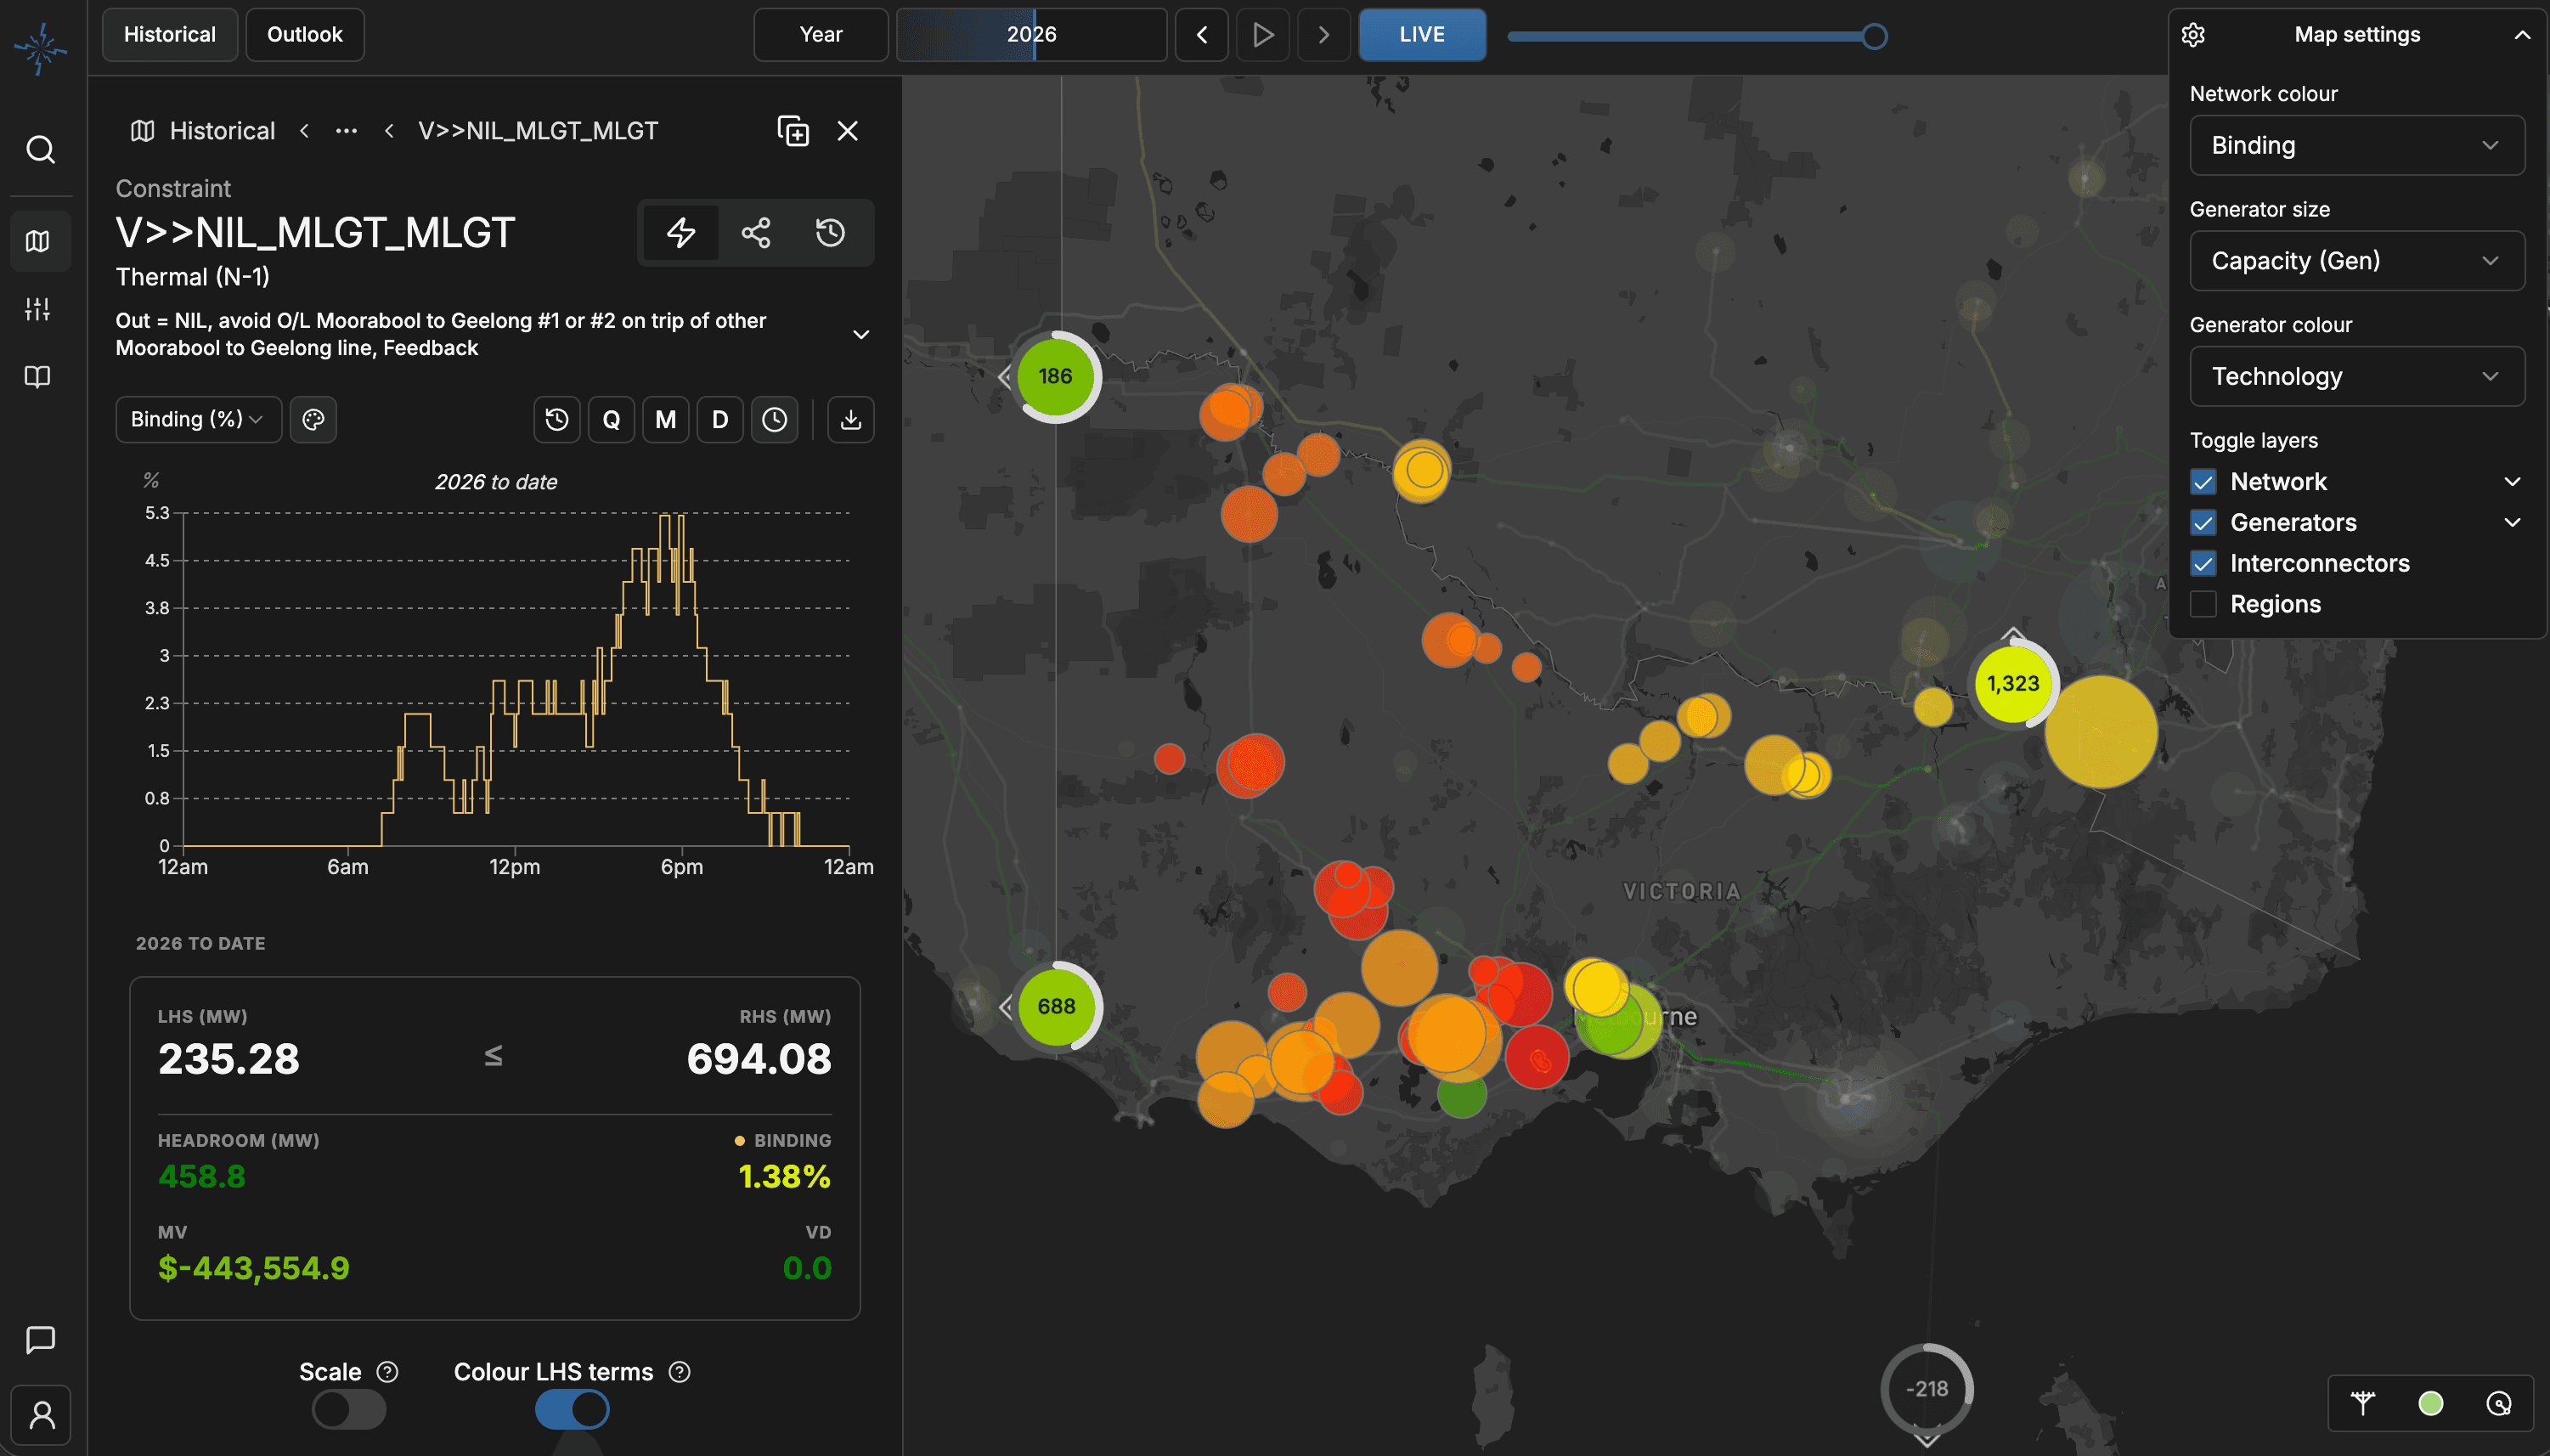Image resolution: width=2550 pixels, height=1456 pixels.
Task: Click the green circle status icon
Action: click(x=2431, y=1404)
